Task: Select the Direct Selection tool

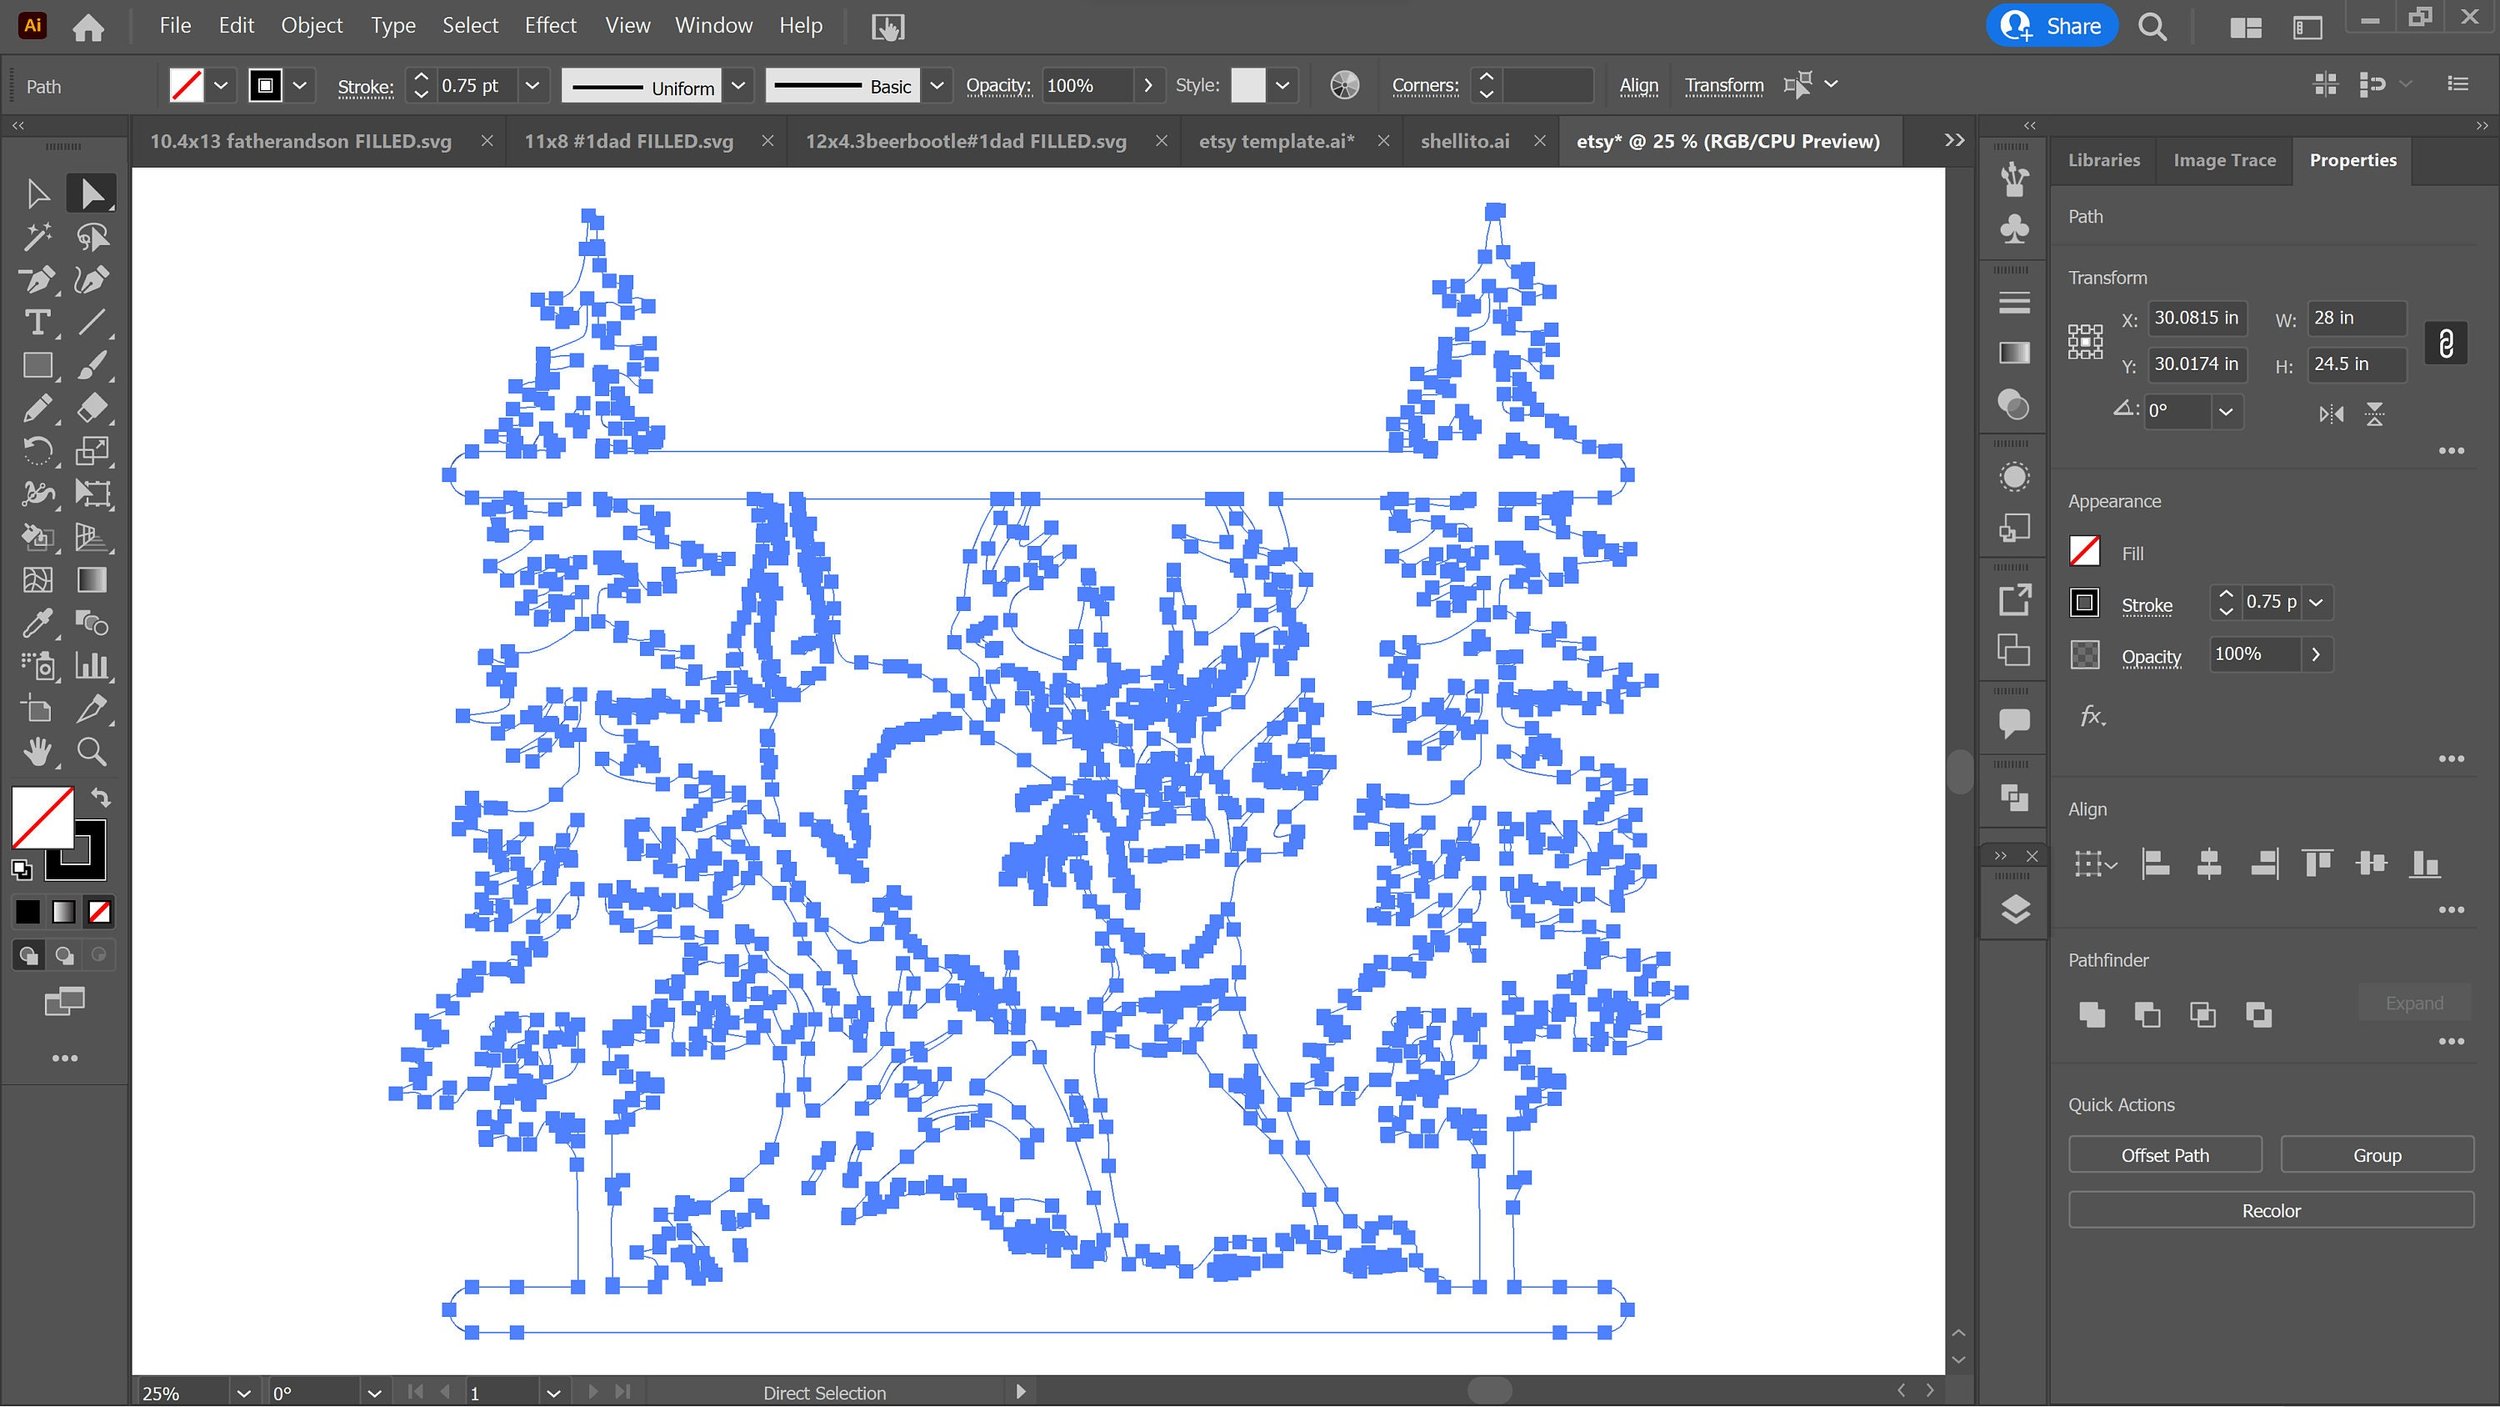Action: [91, 193]
